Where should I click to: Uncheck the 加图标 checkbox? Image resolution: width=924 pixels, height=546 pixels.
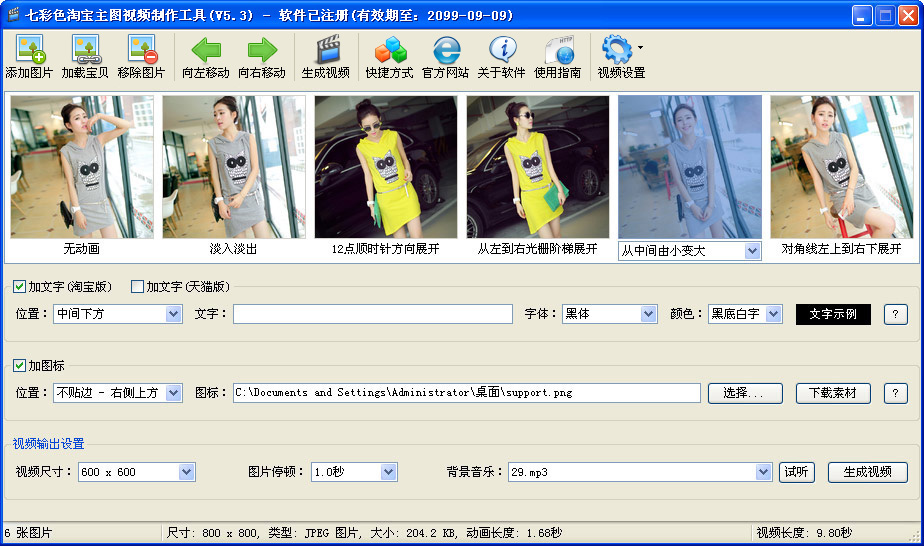(20, 365)
